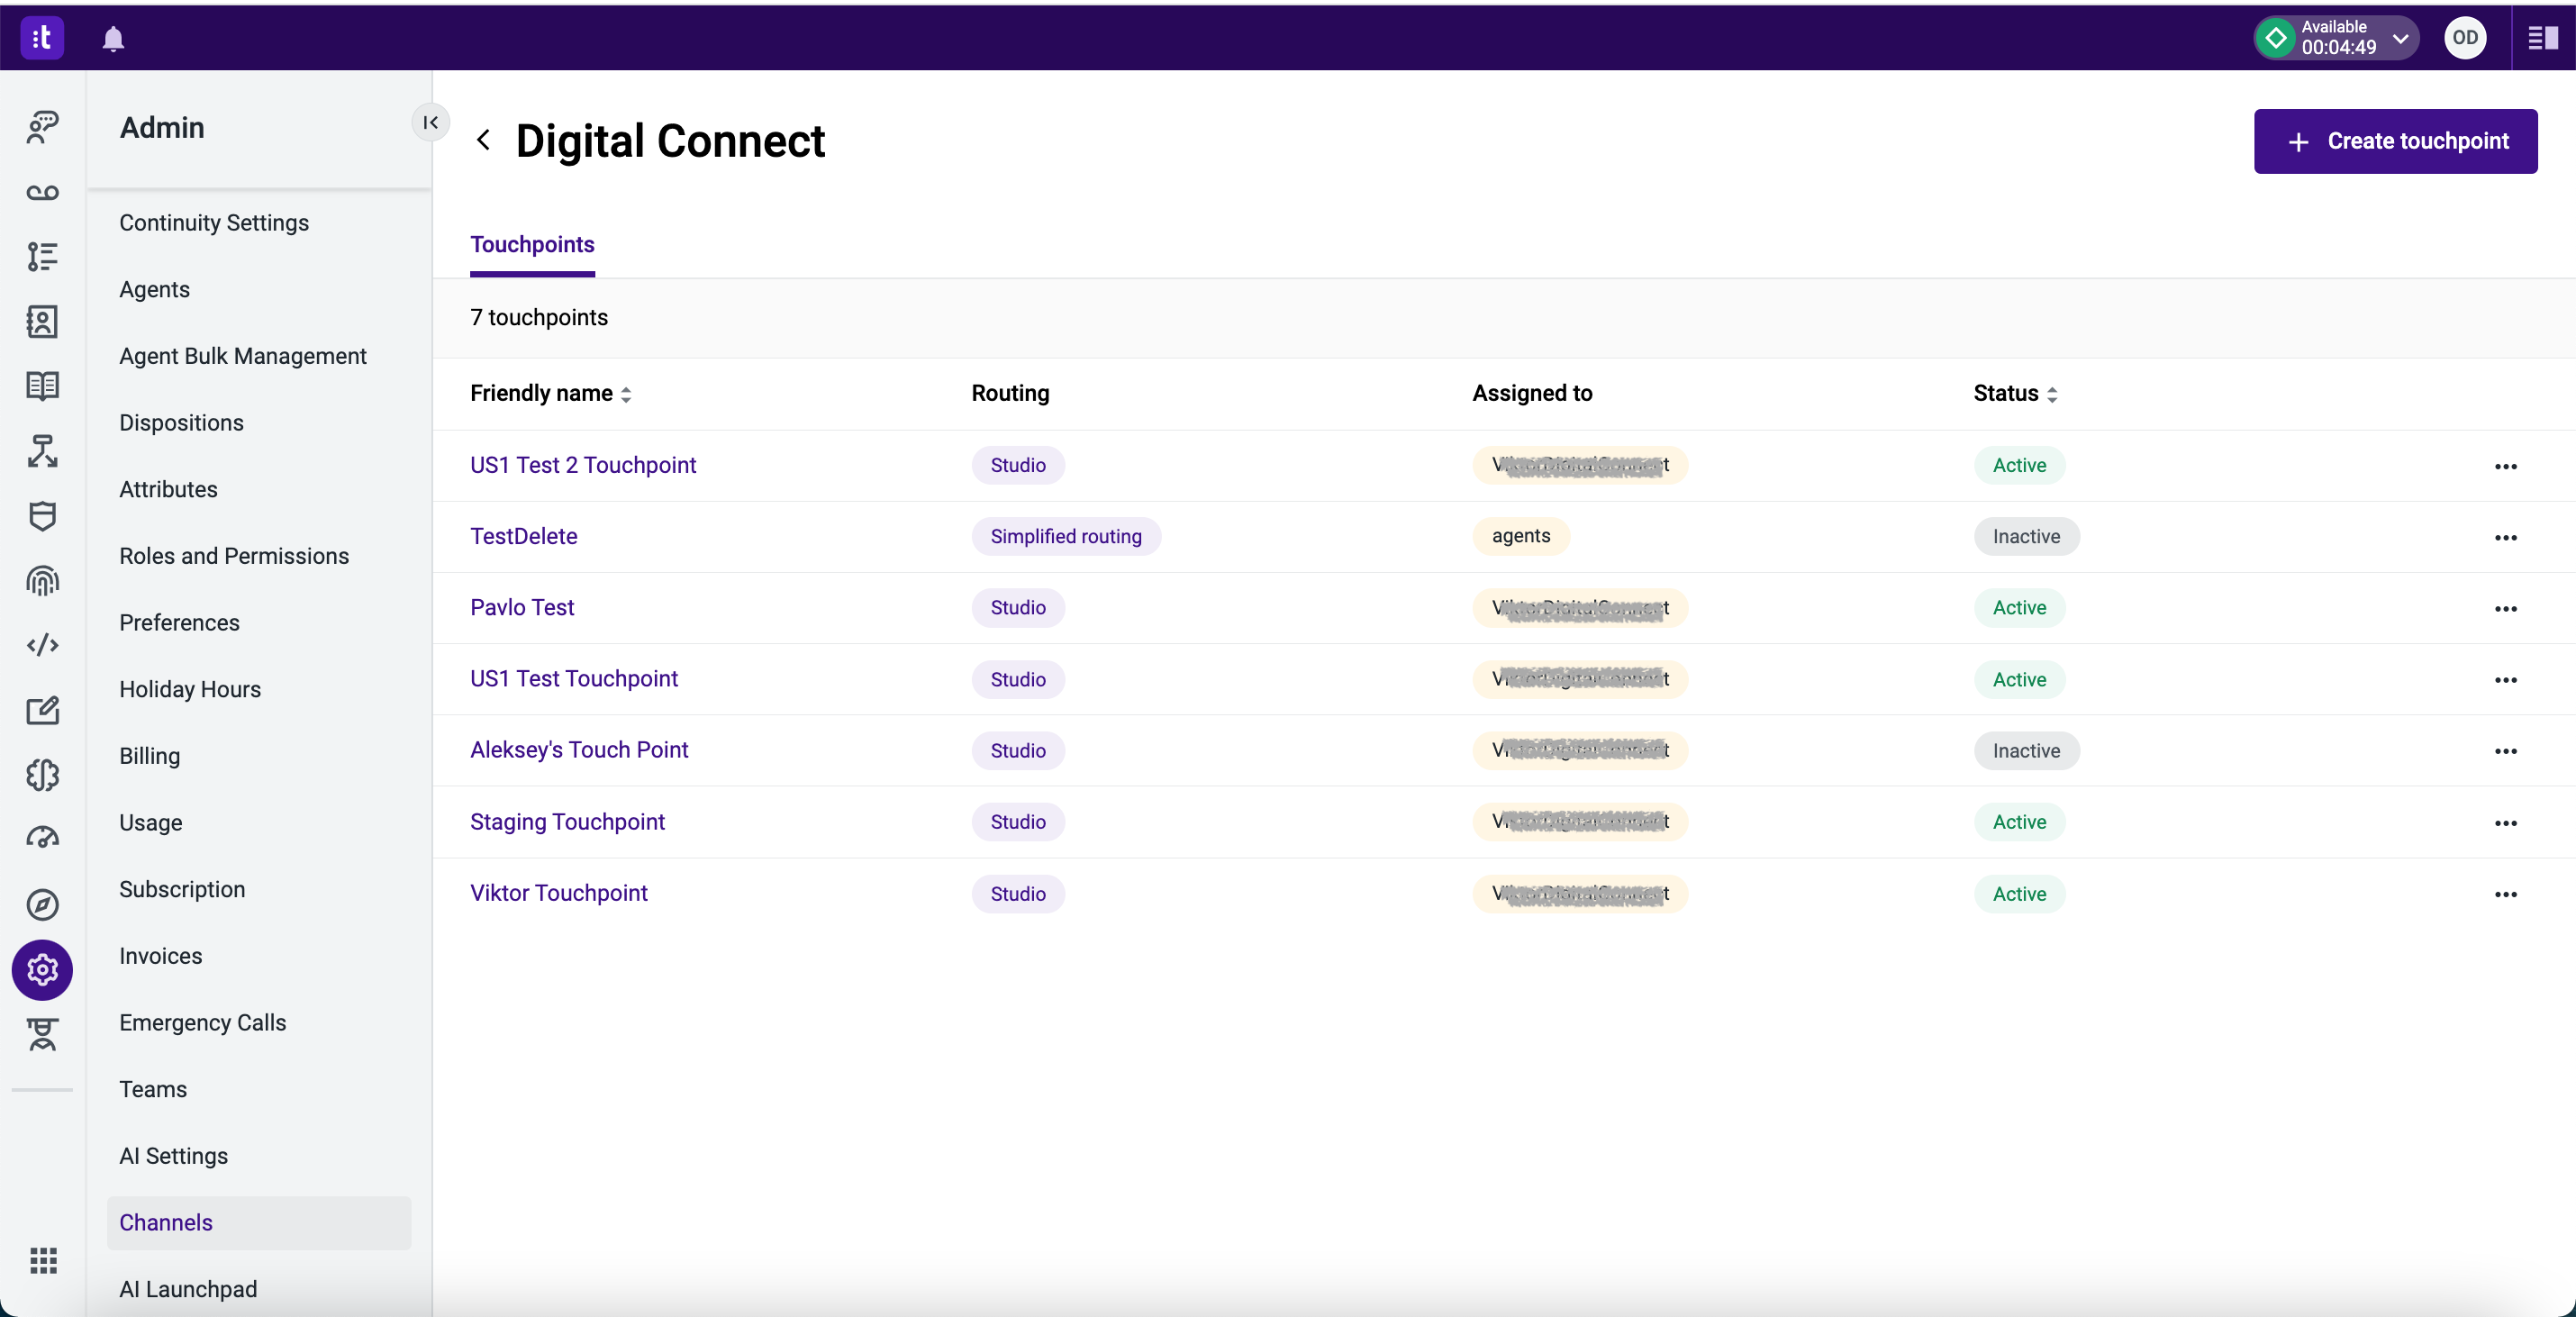Select the compass navigation icon in sidebar
The width and height of the screenshot is (2576, 1317).
42,904
